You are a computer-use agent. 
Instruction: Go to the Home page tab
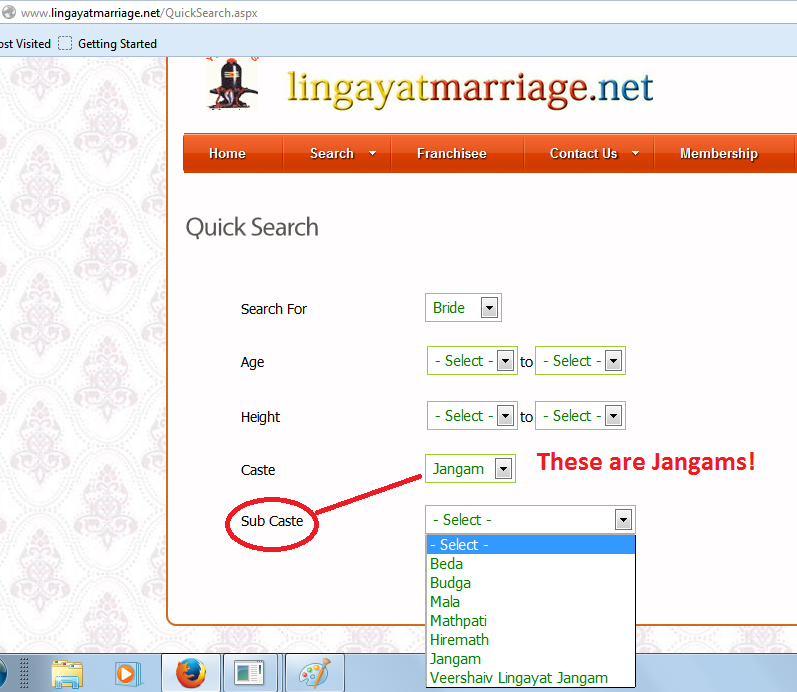[x=227, y=153]
